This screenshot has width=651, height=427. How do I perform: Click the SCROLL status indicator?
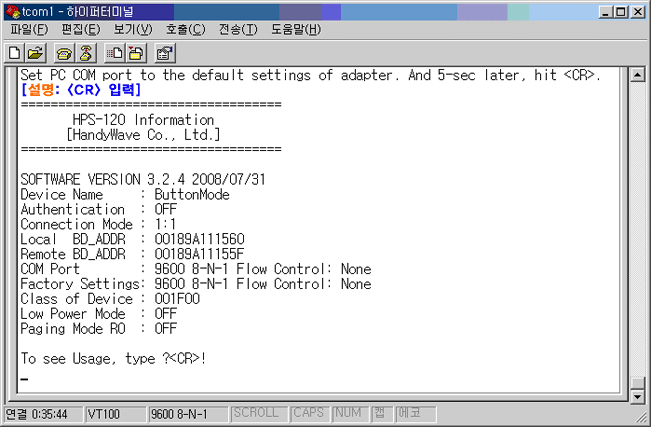(x=259, y=414)
